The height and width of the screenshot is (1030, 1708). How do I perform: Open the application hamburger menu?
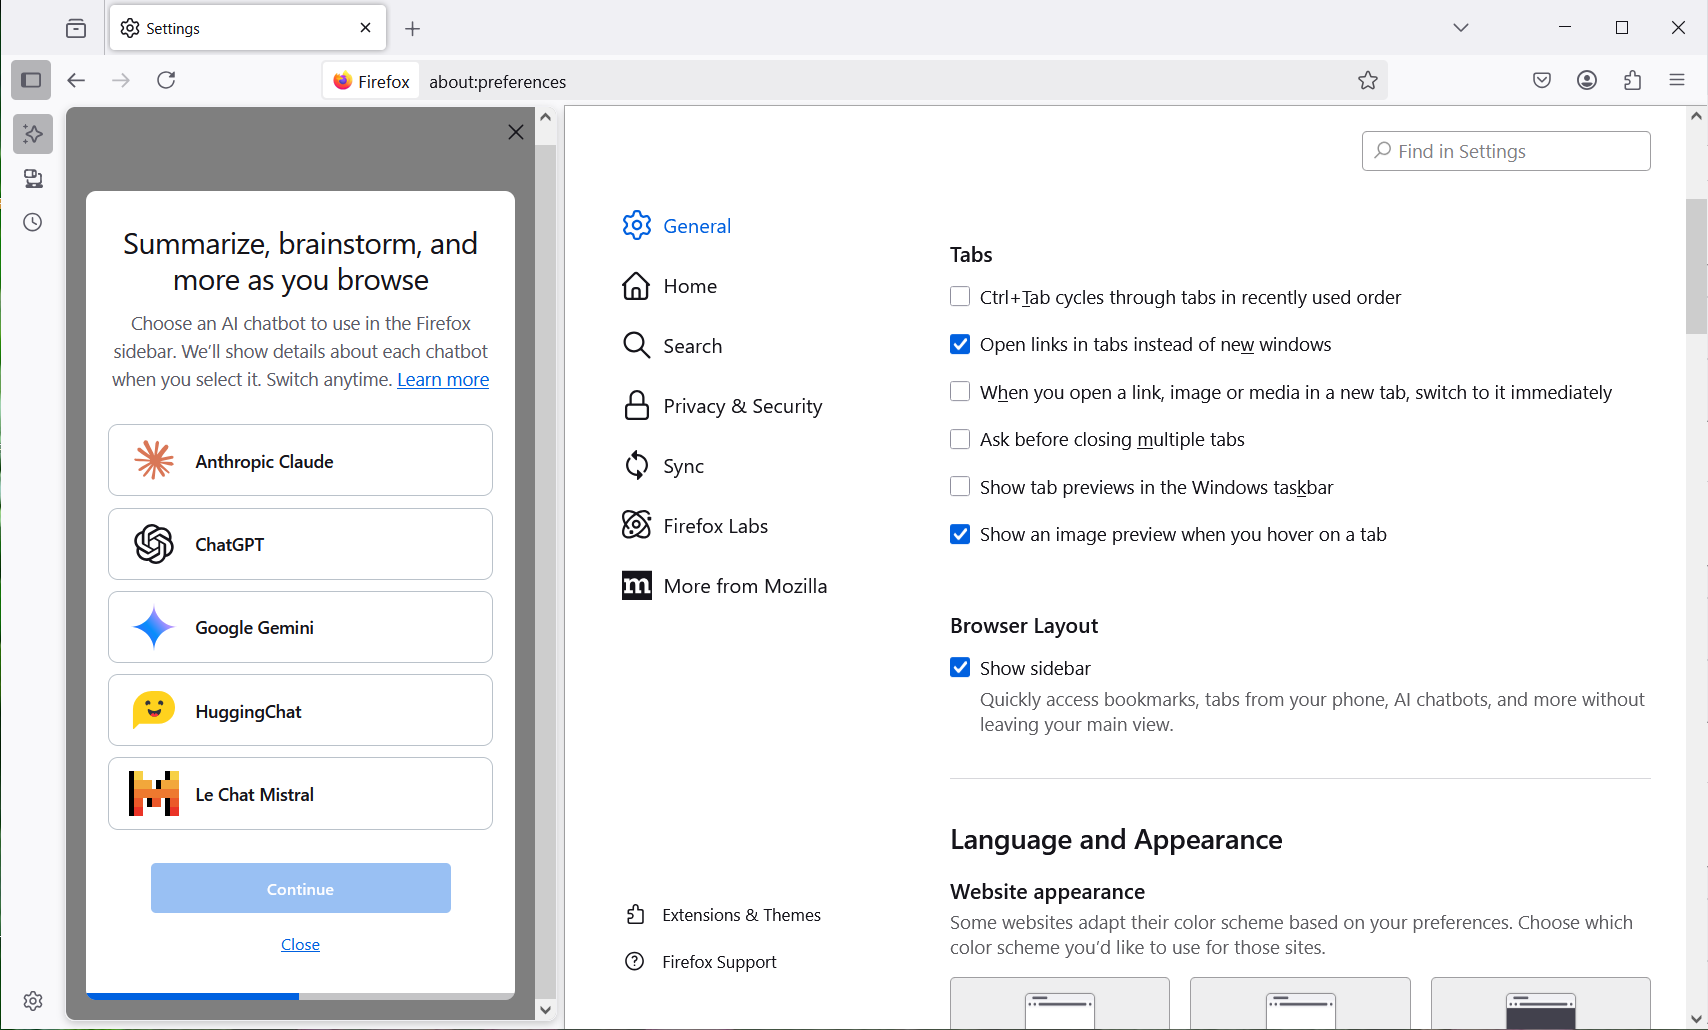tap(1678, 80)
